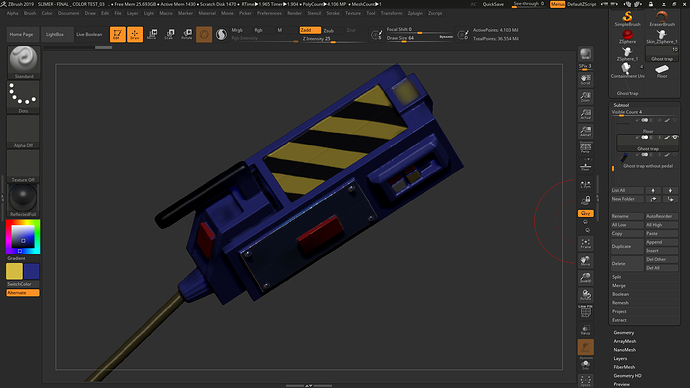This screenshot has height=388, width=690.
Task: Select the Floor tool thumbnail
Action: (662, 70)
